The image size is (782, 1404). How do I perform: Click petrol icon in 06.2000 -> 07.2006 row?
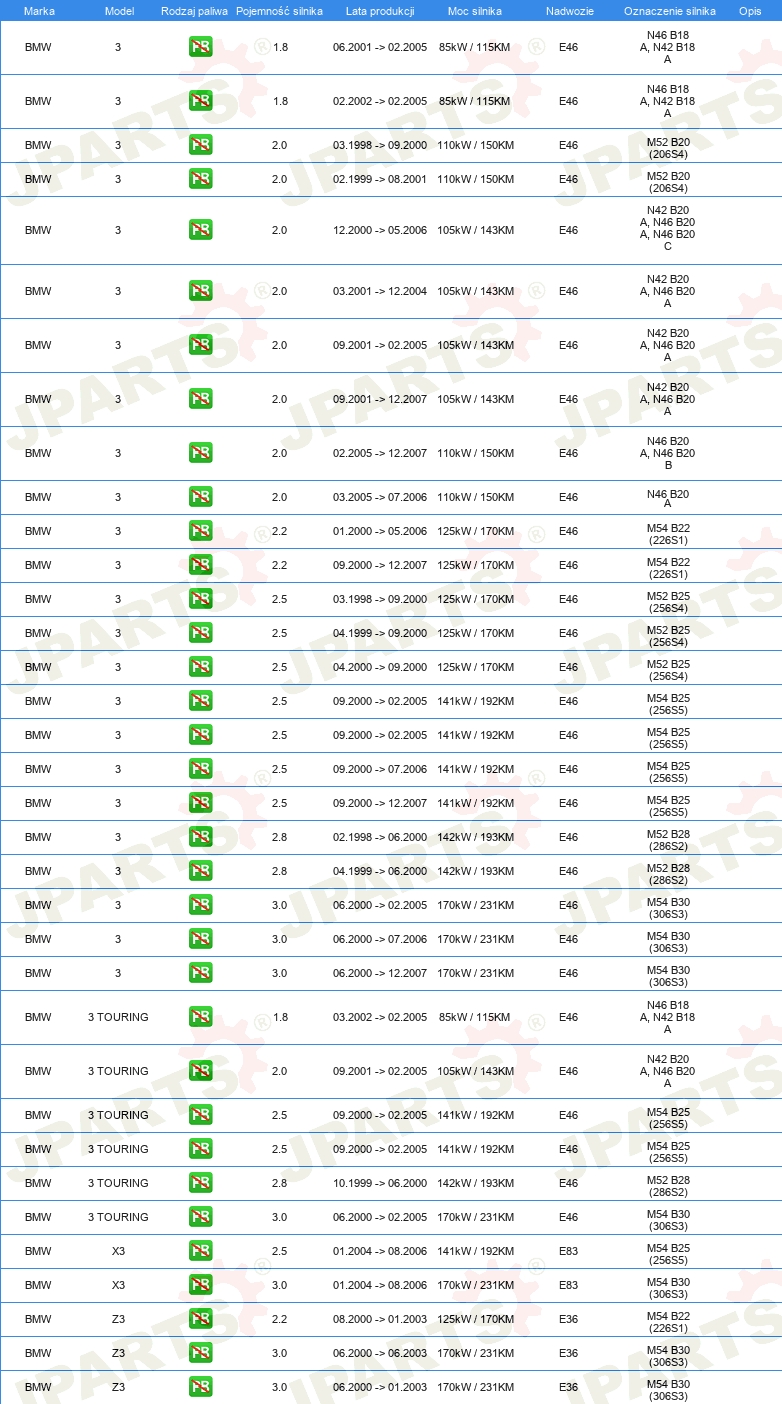tap(200, 939)
